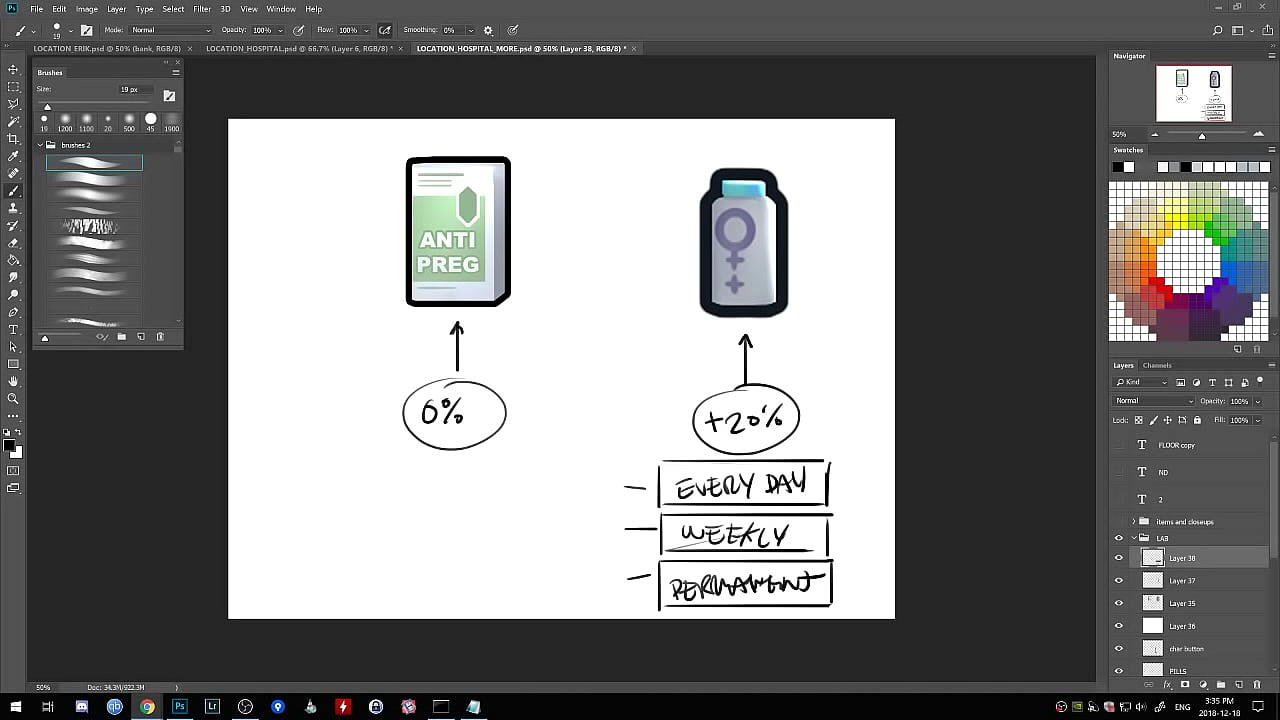Open smoothing options gear icon
The height and width of the screenshot is (720, 1280).
click(488, 31)
